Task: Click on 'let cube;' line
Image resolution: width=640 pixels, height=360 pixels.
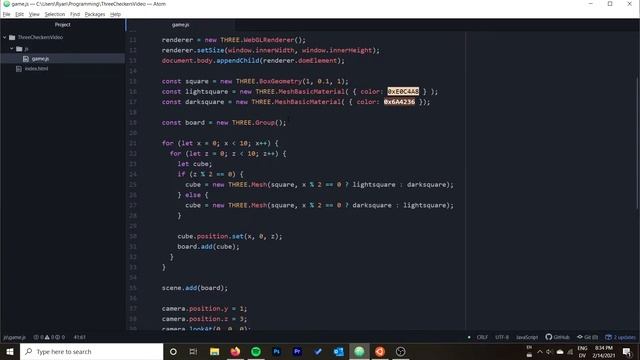Action: [195, 164]
